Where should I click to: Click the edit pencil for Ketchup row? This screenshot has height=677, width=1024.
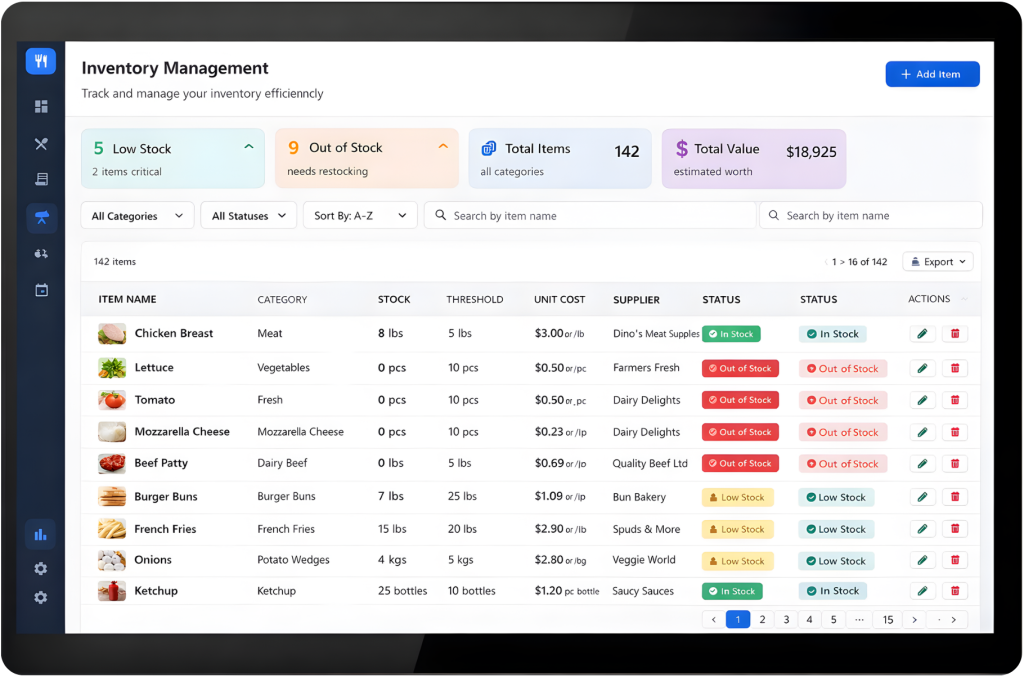click(x=922, y=591)
